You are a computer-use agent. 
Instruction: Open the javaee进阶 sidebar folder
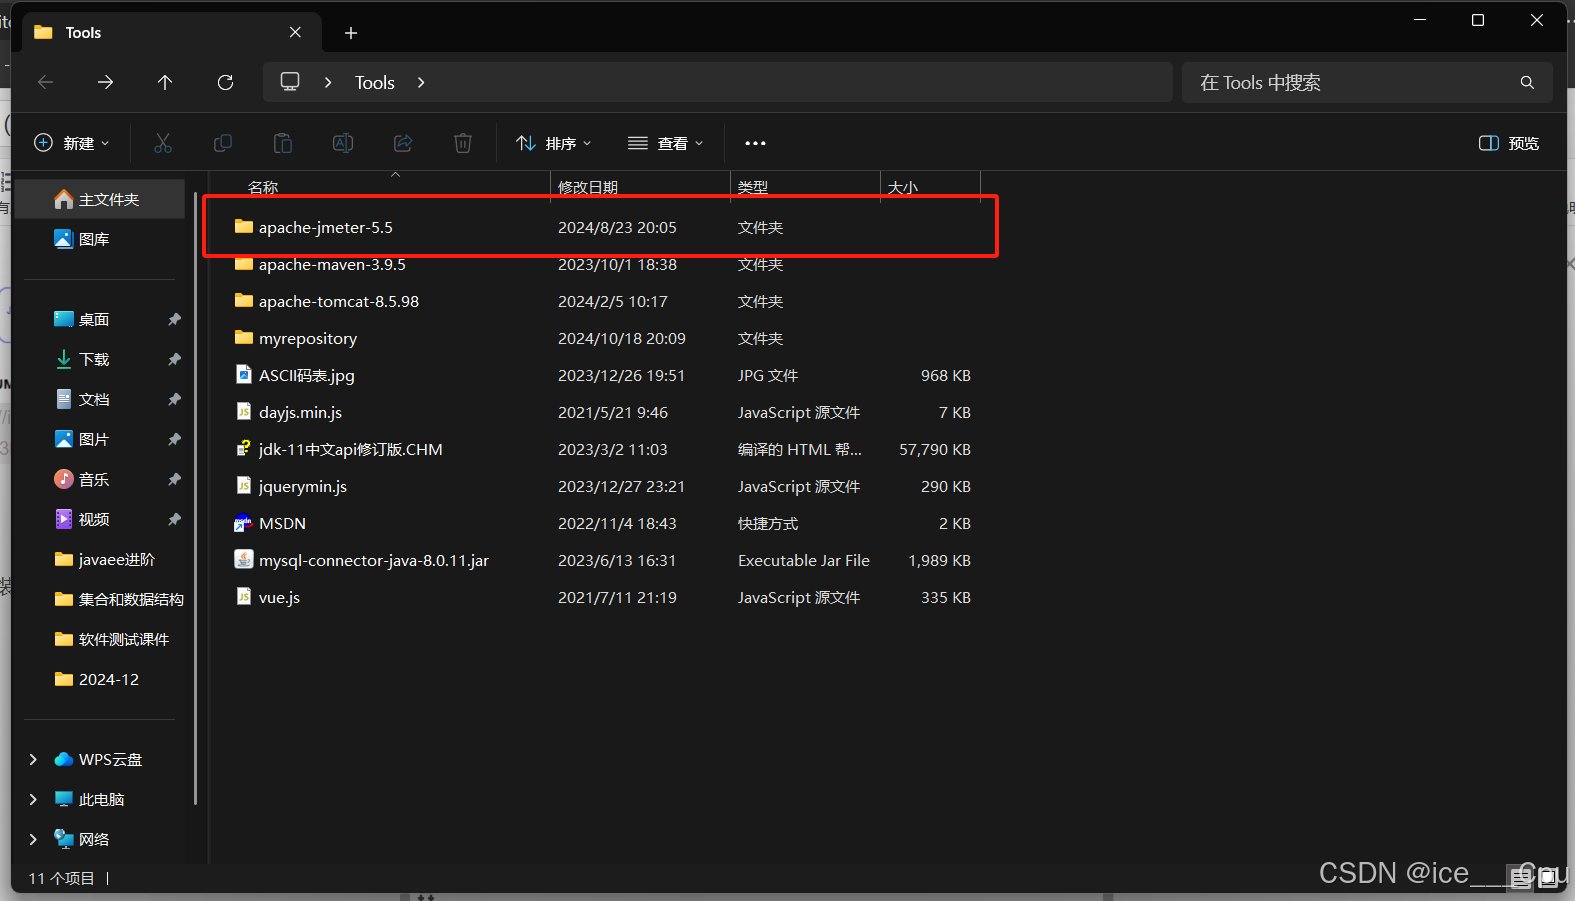[x=103, y=560]
